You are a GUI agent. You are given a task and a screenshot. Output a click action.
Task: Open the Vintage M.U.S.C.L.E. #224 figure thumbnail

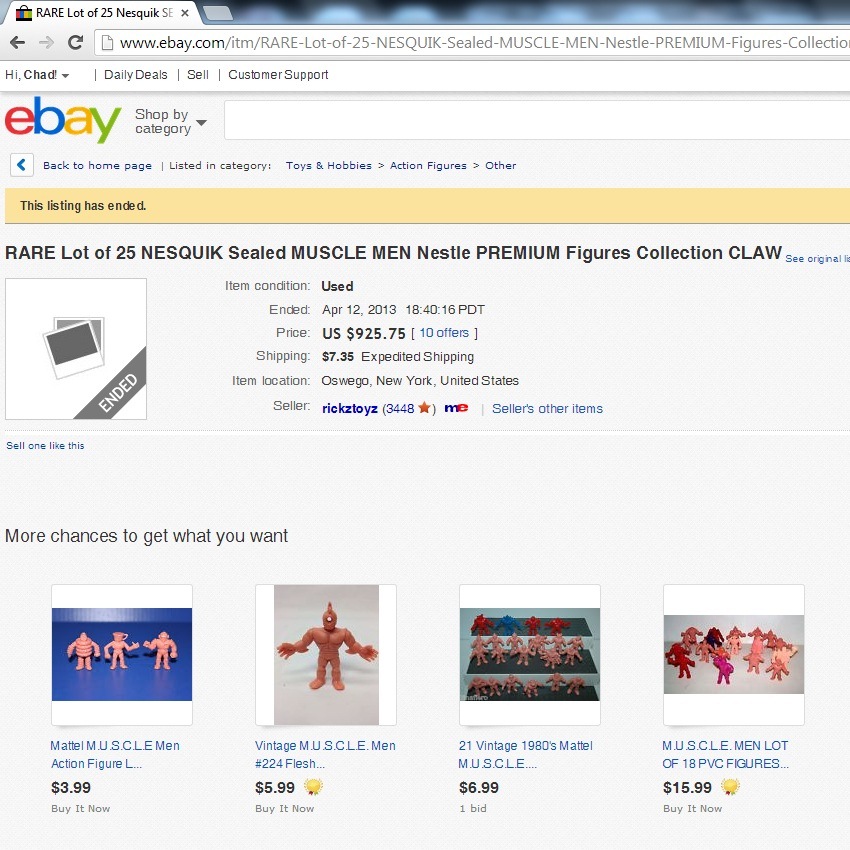click(326, 655)
